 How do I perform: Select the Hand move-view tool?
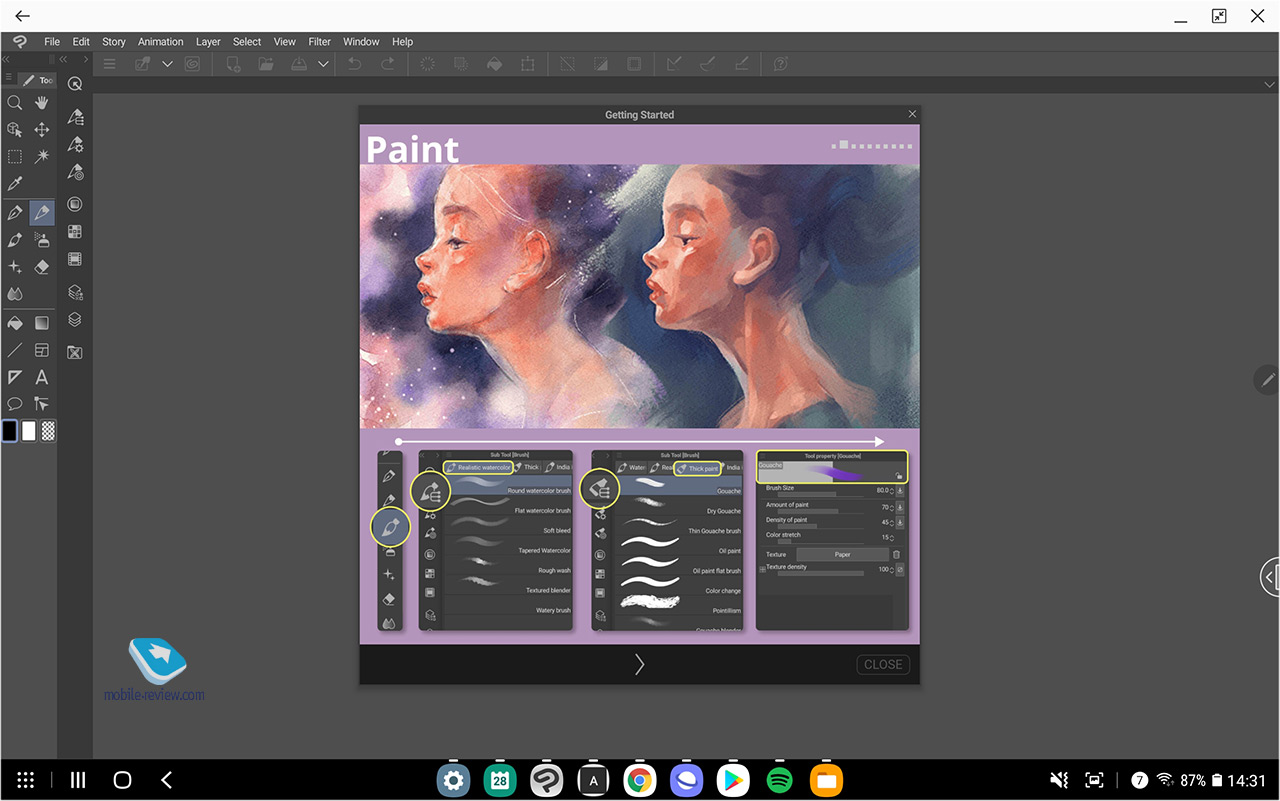(x=42, y=103)
